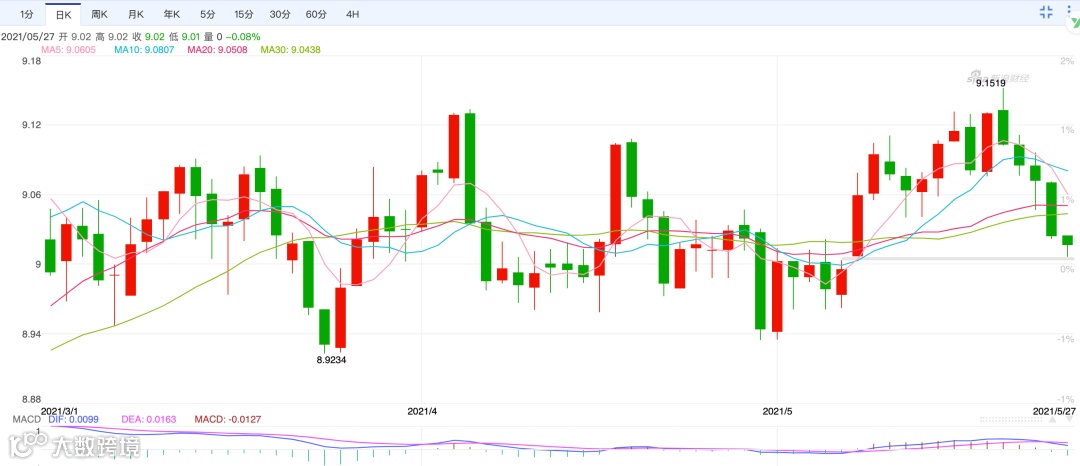This screenshot has width=1080, height=466.
Task: Click the 2021/3/1 date axis label
Action: click(x=60, y=411)
